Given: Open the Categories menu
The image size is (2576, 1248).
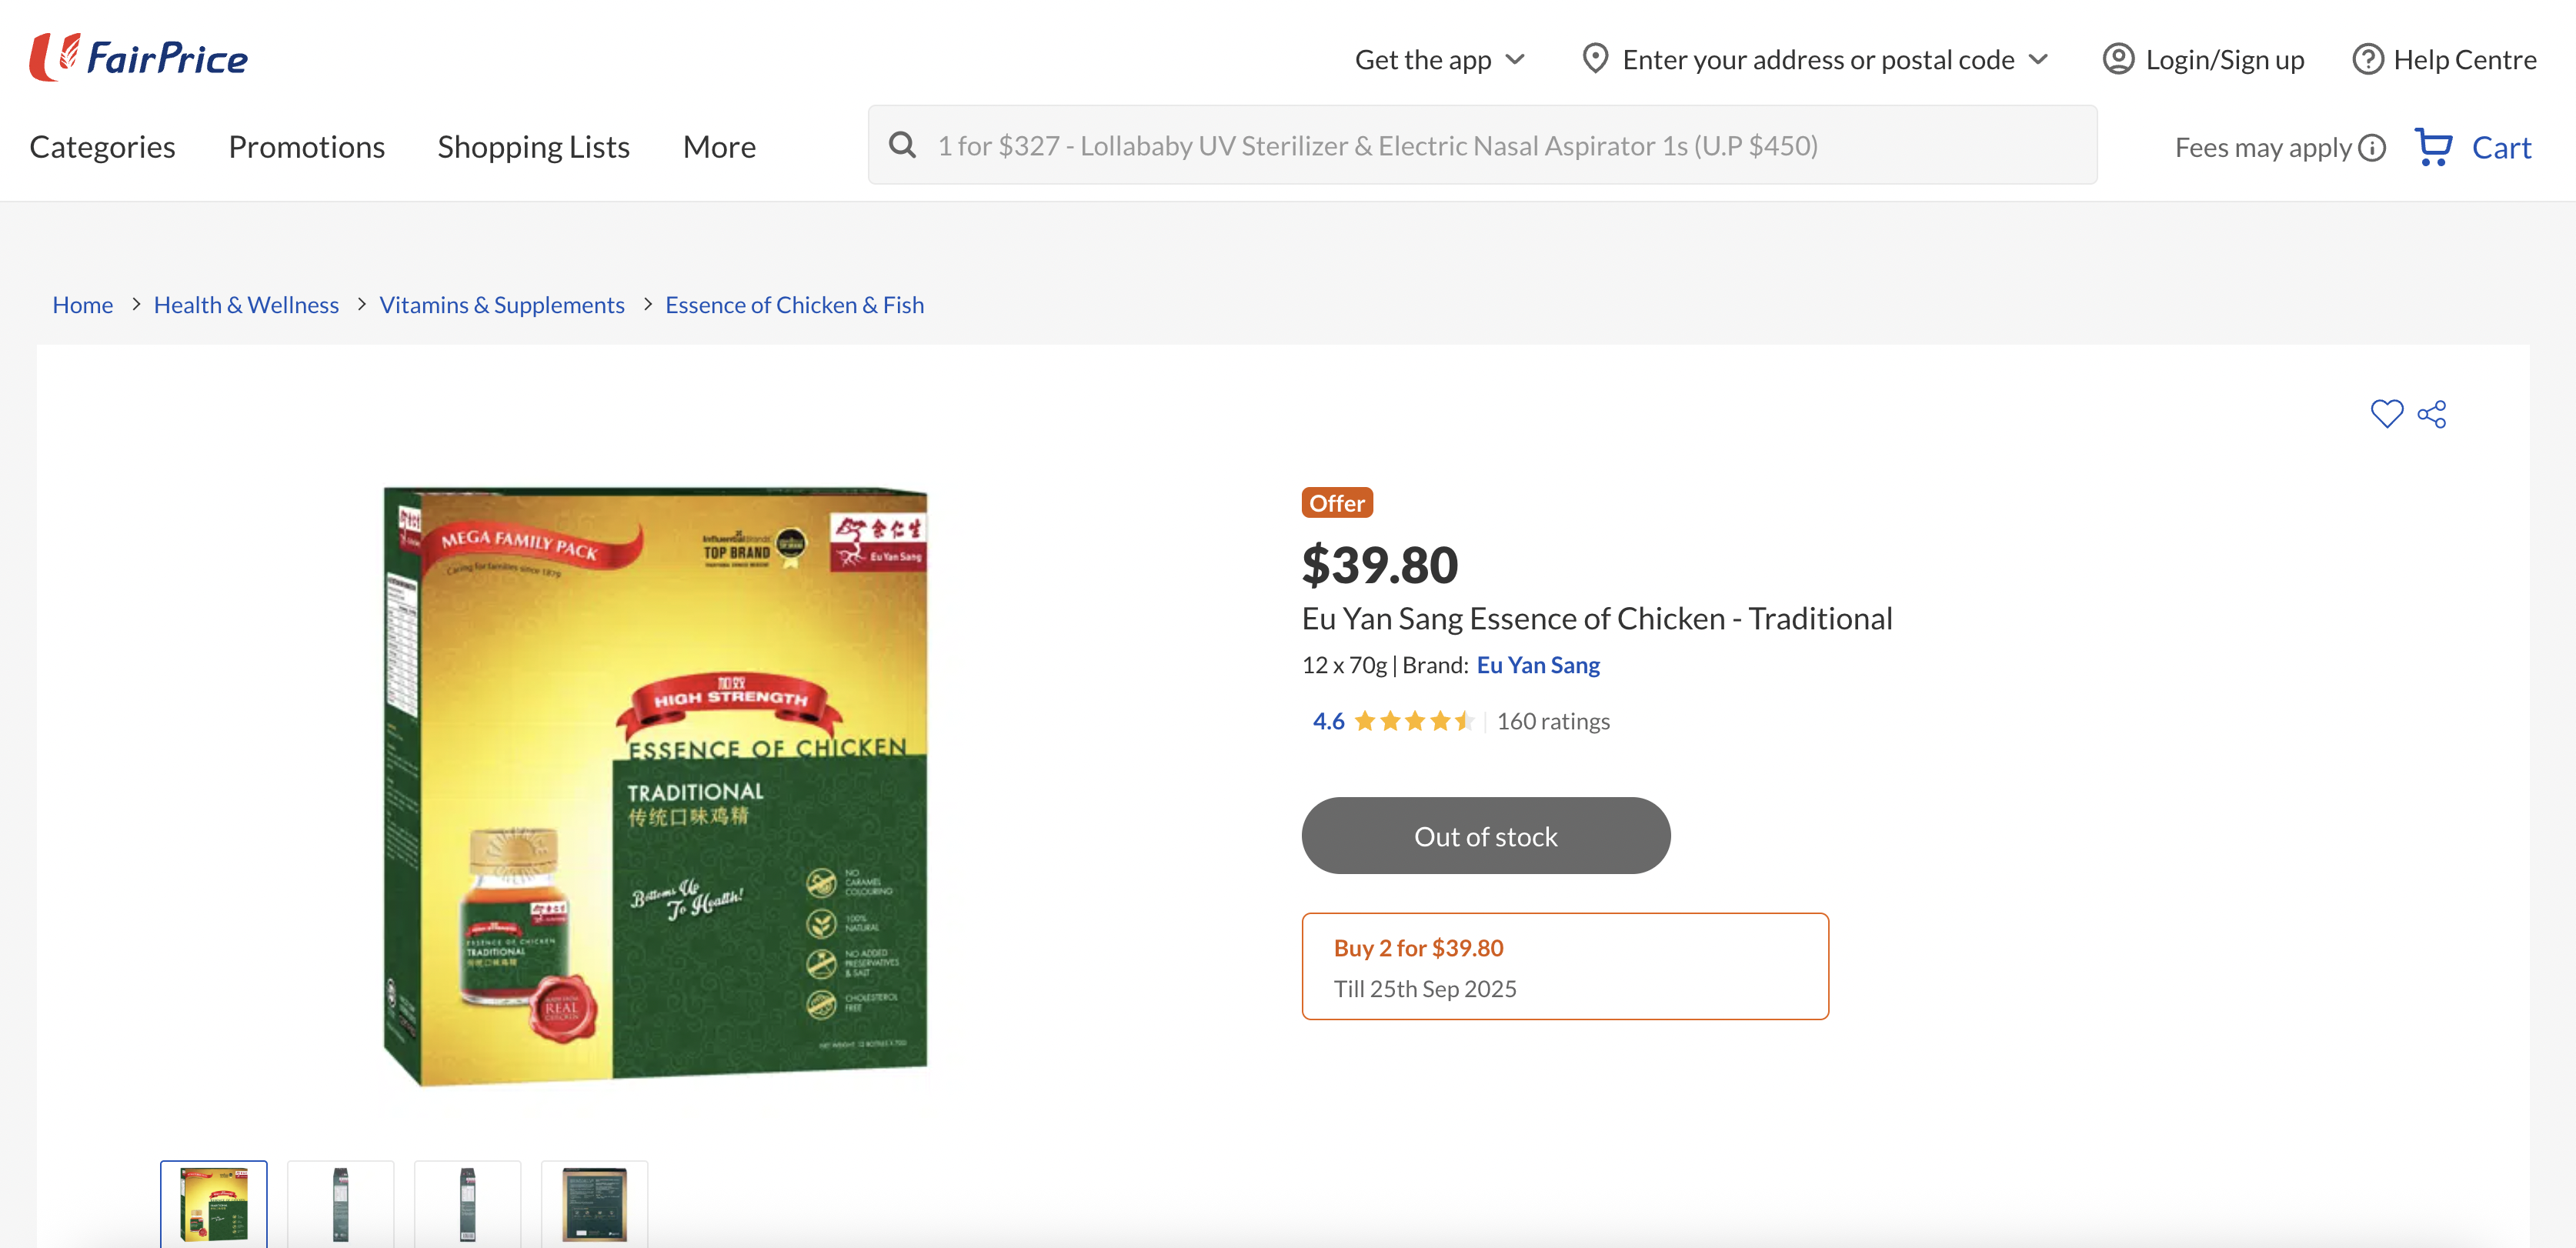Looking at the screenshot, I should tap(102, 147).
